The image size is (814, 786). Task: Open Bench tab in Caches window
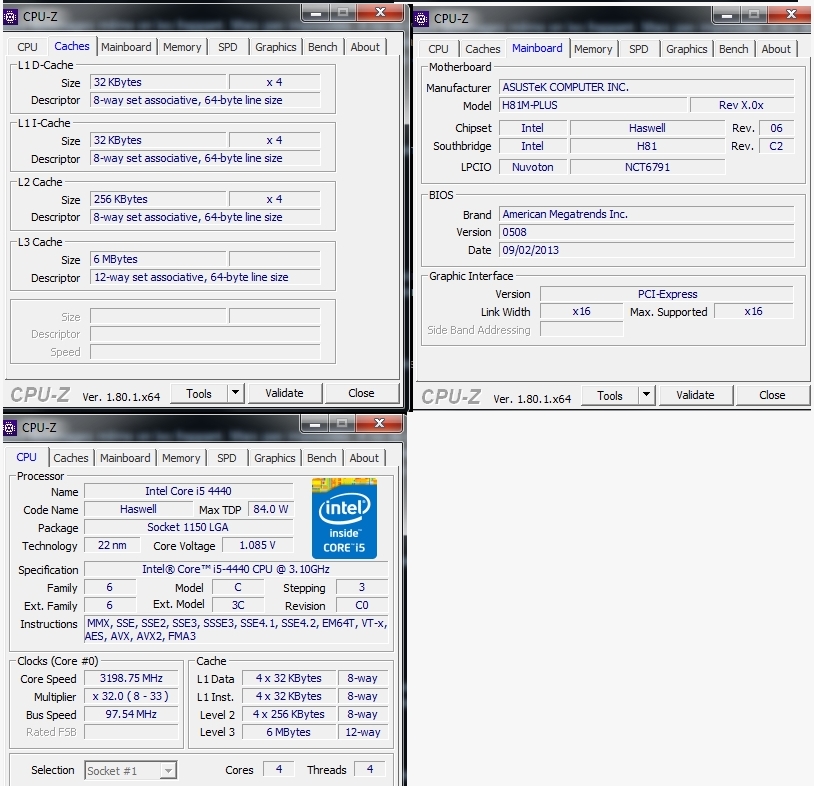click(x=322, y=47)
